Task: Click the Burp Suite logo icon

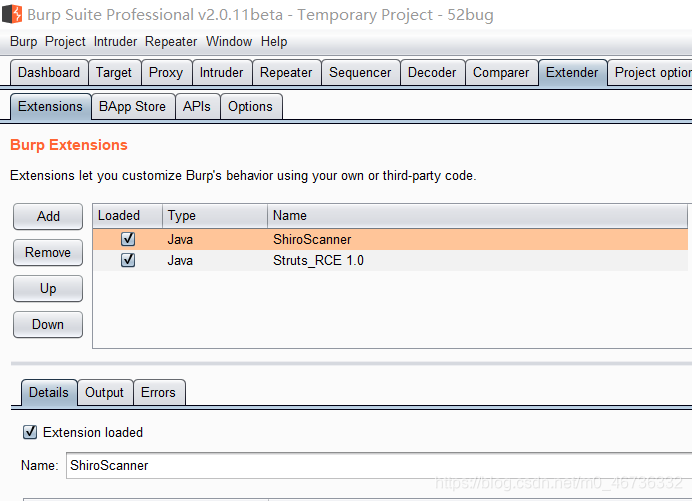Action: pos(12,14)
